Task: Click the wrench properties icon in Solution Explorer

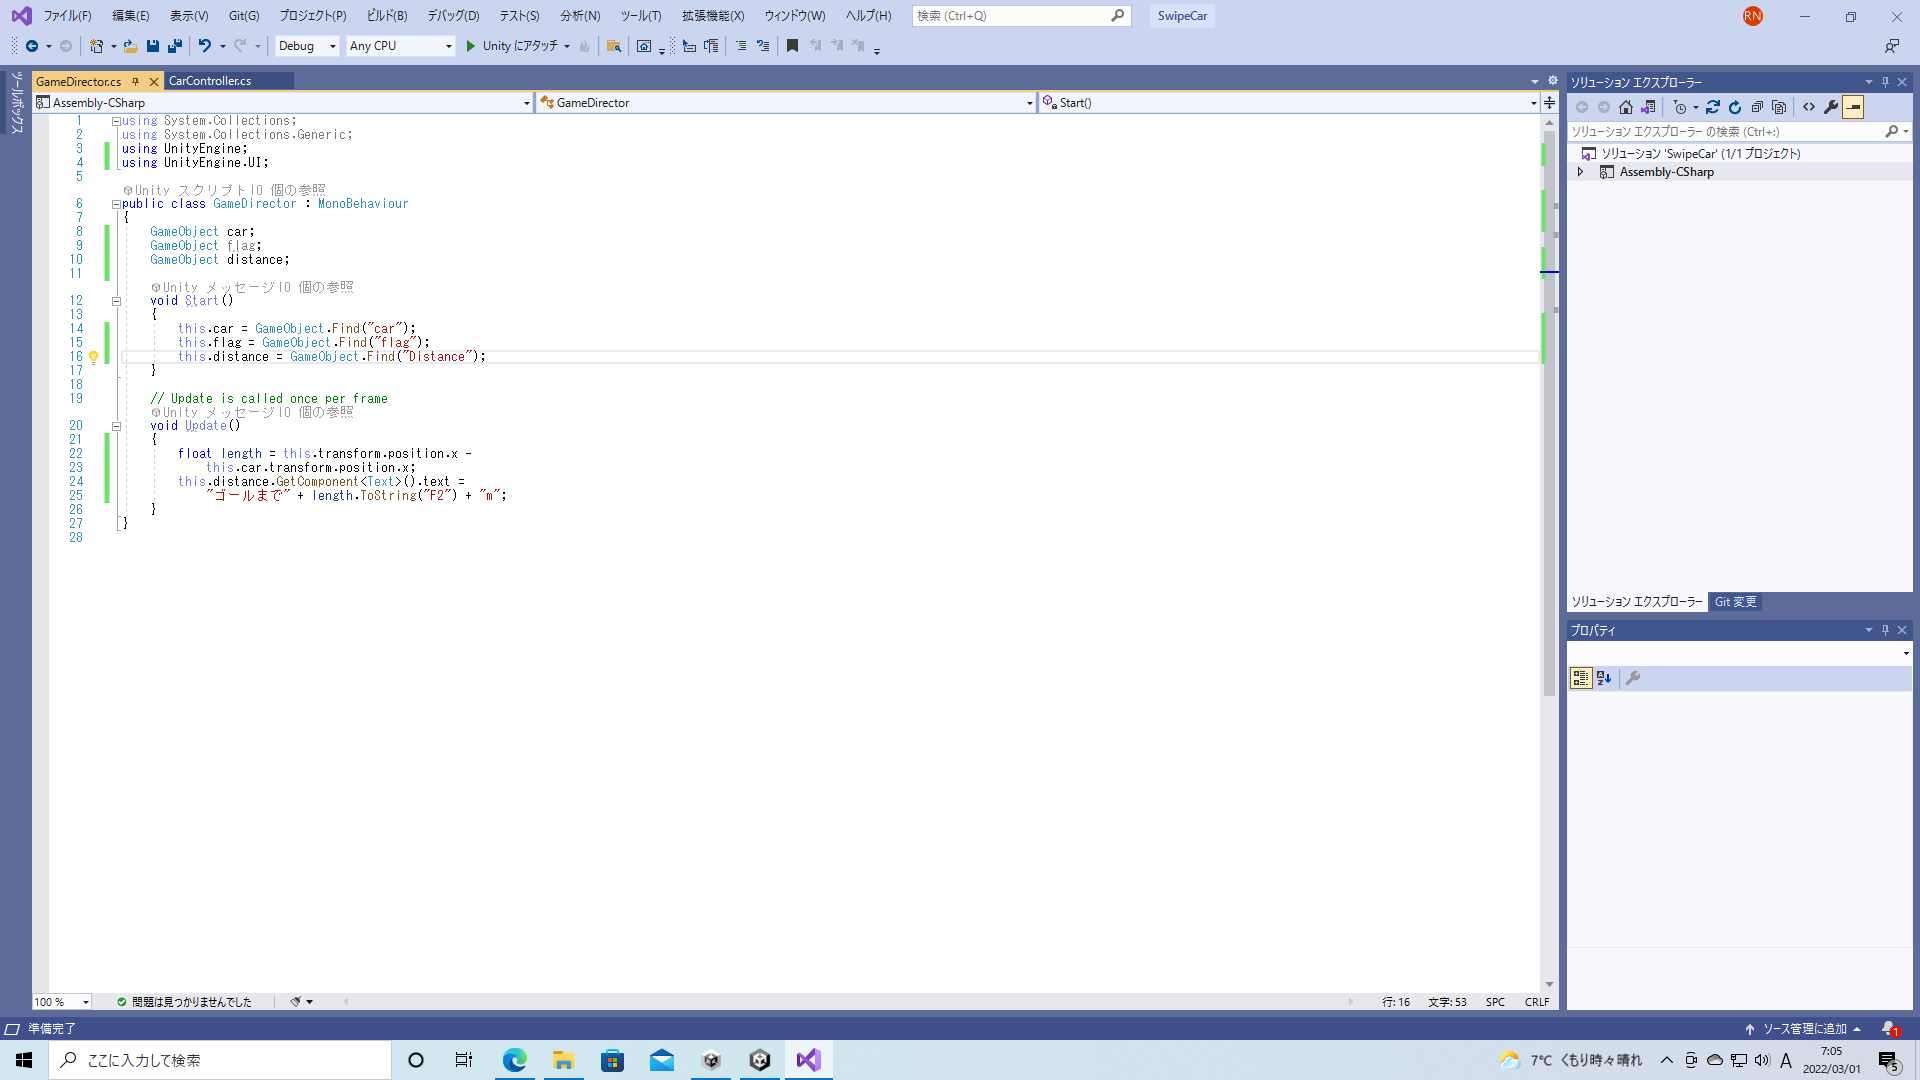Action: tap(1831, 107)
